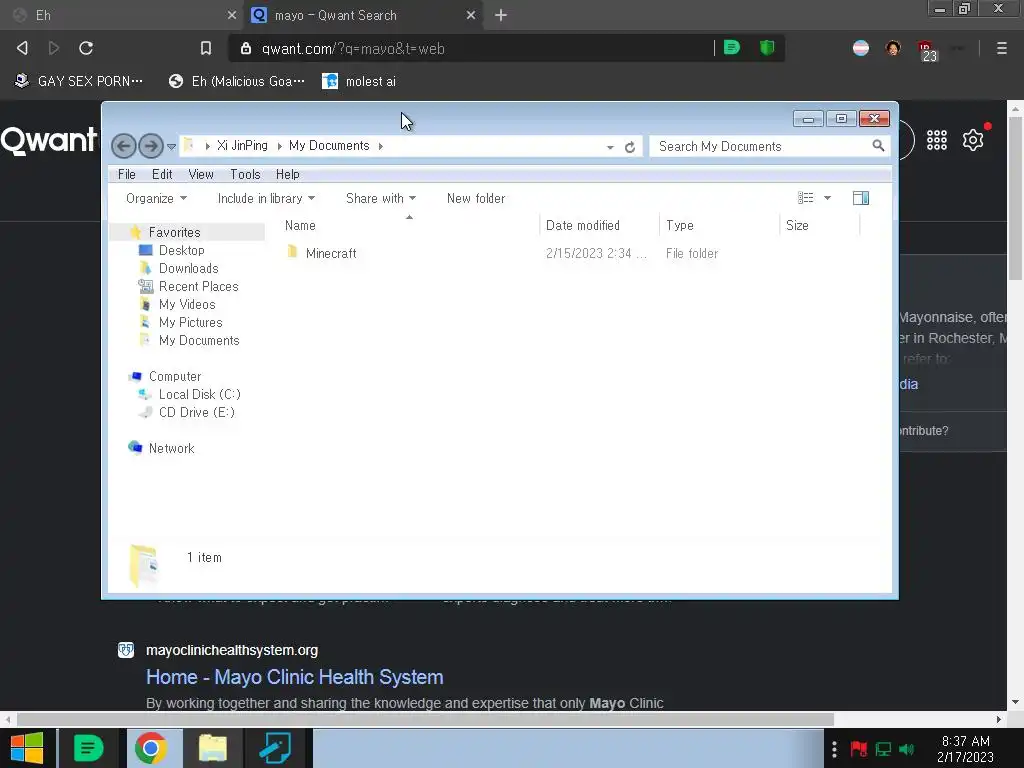
Task: Expand the arrow before Xi JinPing breadcrumb
Action: [x=207, y=146]
